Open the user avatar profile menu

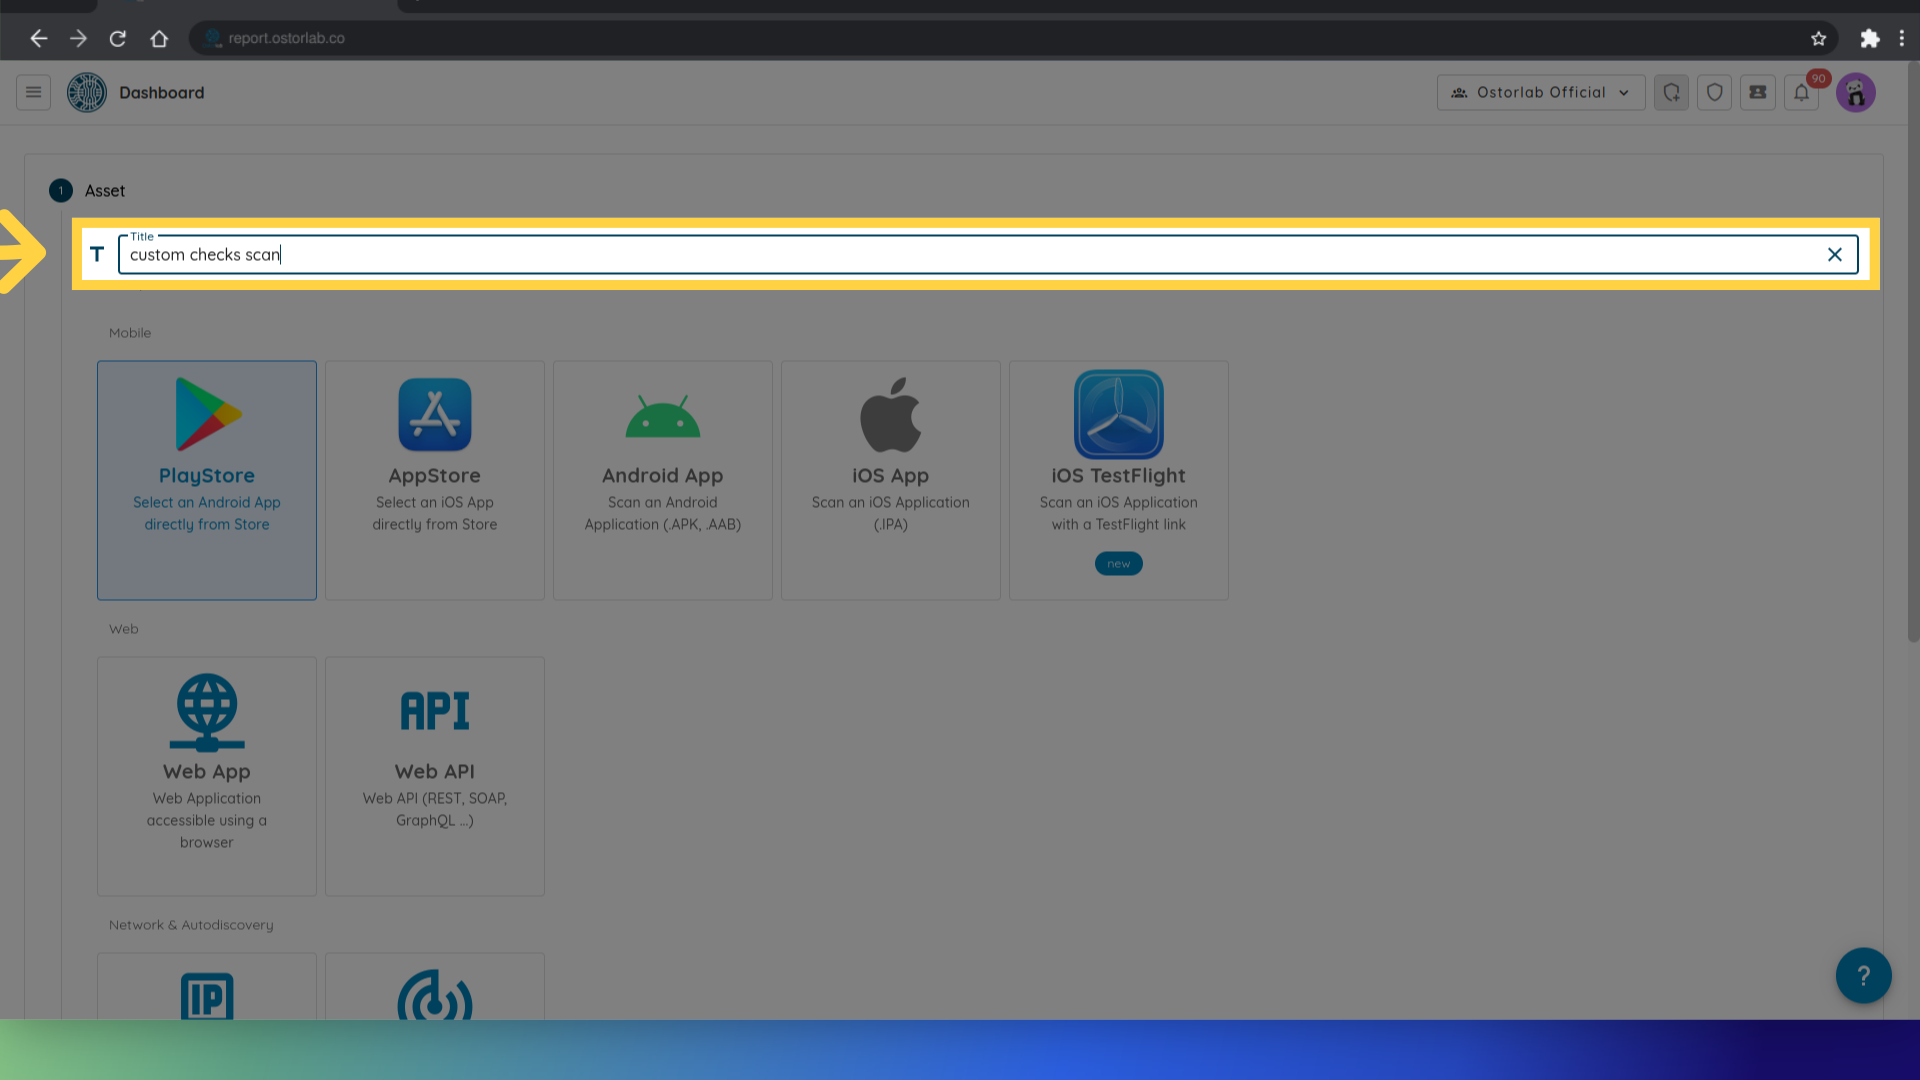pyautogui.click(x=1855, y=92)
